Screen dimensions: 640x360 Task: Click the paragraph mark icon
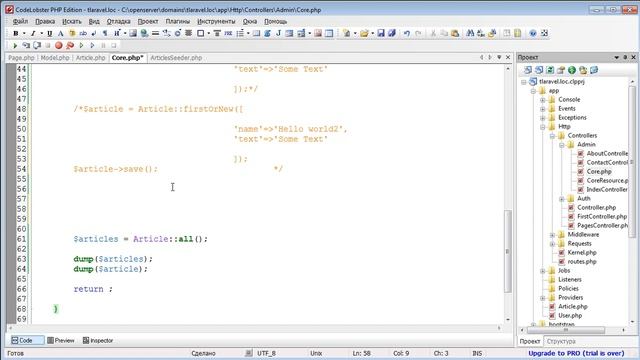(105, 33)
